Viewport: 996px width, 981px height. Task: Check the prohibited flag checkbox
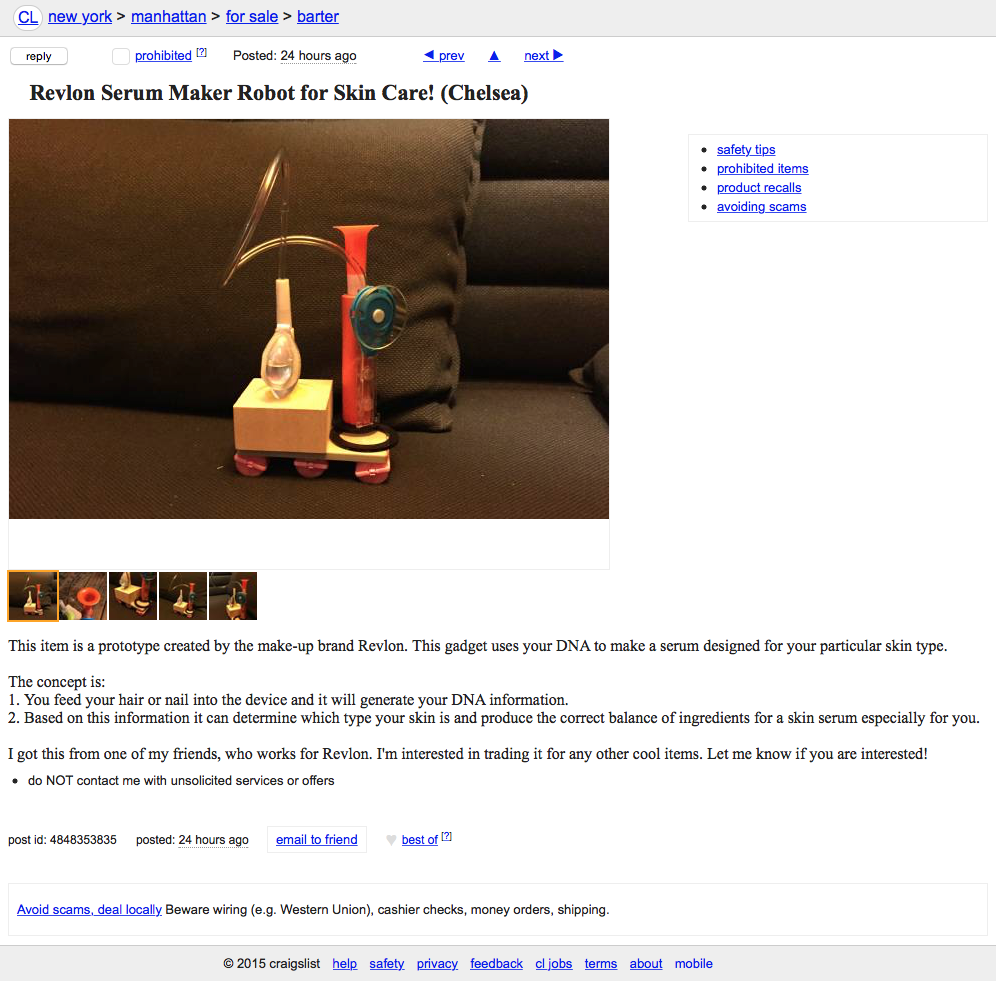point(121,57)
